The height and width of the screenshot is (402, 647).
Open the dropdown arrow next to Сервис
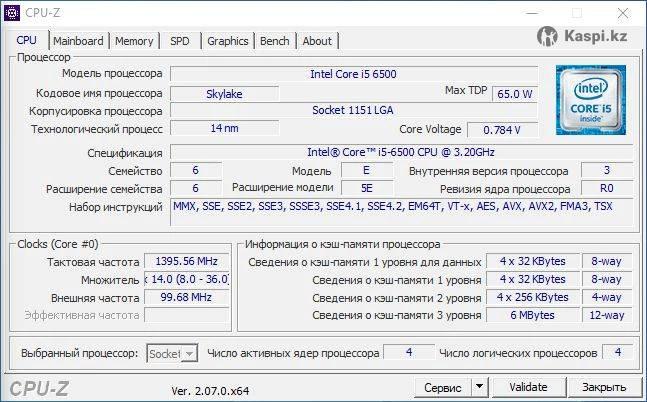tap(479, 387)
